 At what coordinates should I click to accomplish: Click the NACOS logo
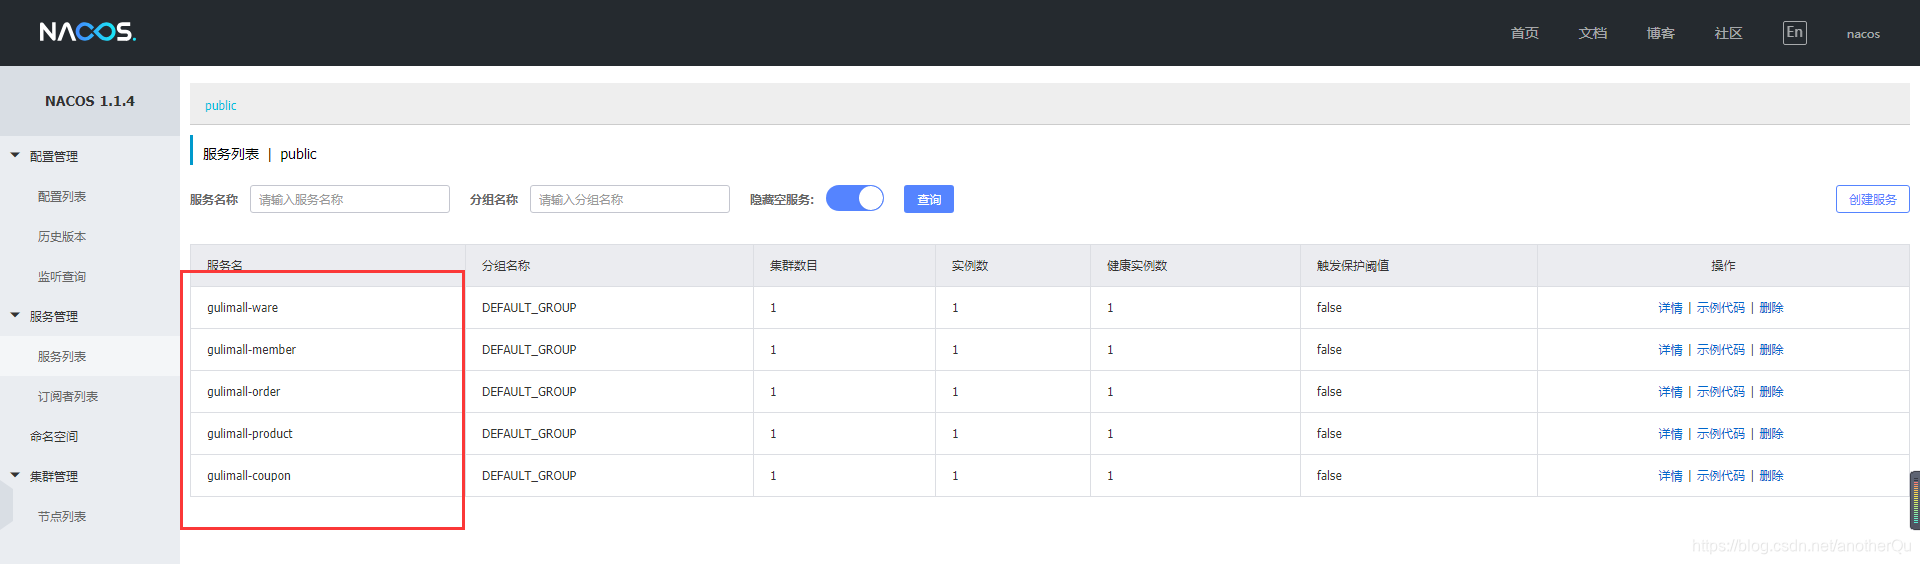(88, 32)
